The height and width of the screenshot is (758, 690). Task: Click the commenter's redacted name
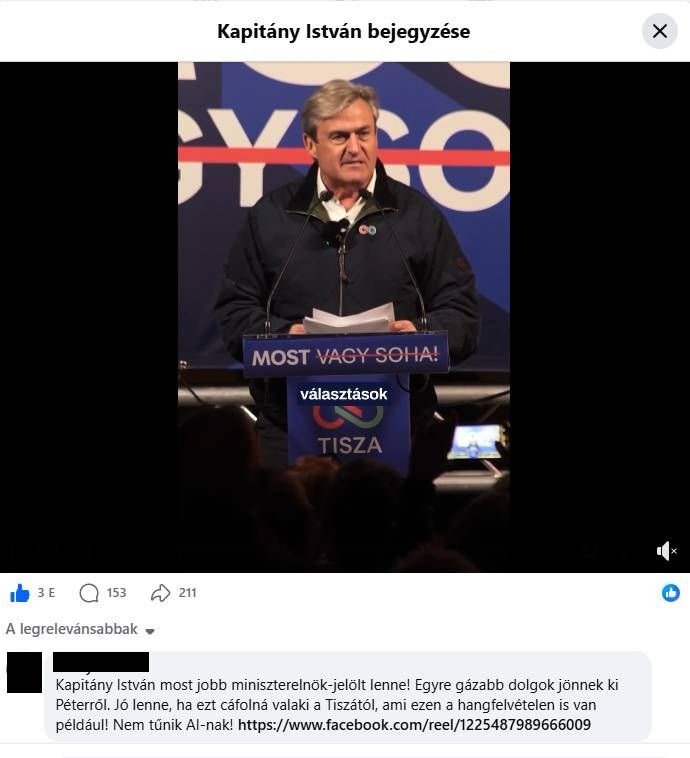pyautogui.click(x=101, y=662)
